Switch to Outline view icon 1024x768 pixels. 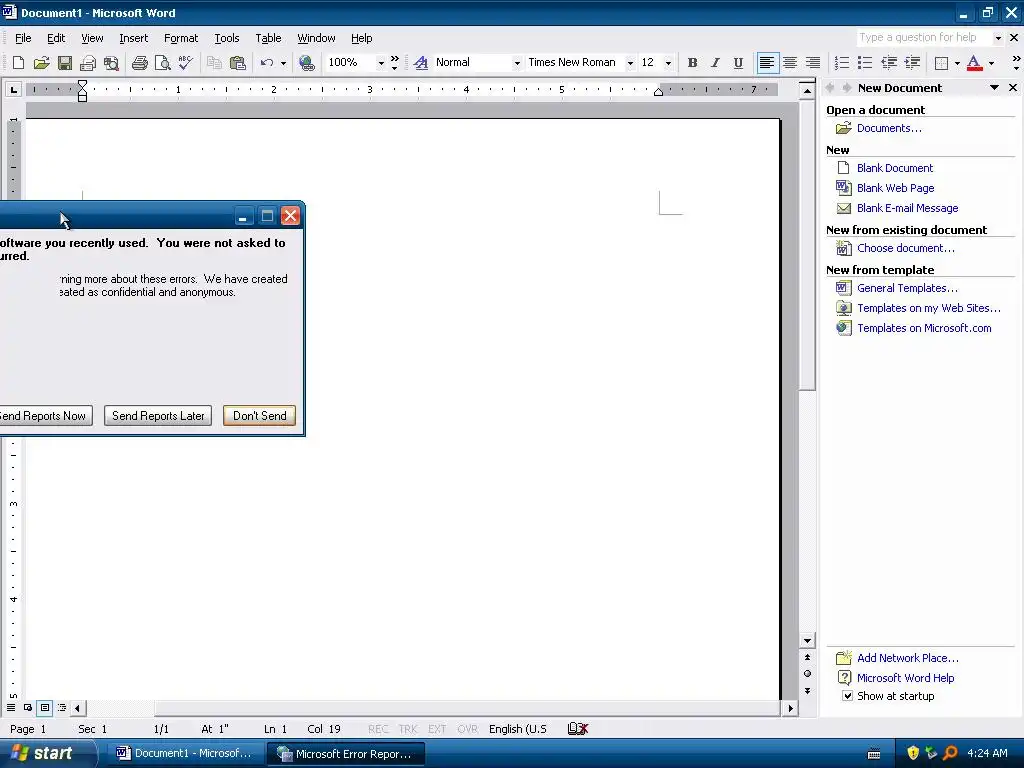(x=62, y=707)
